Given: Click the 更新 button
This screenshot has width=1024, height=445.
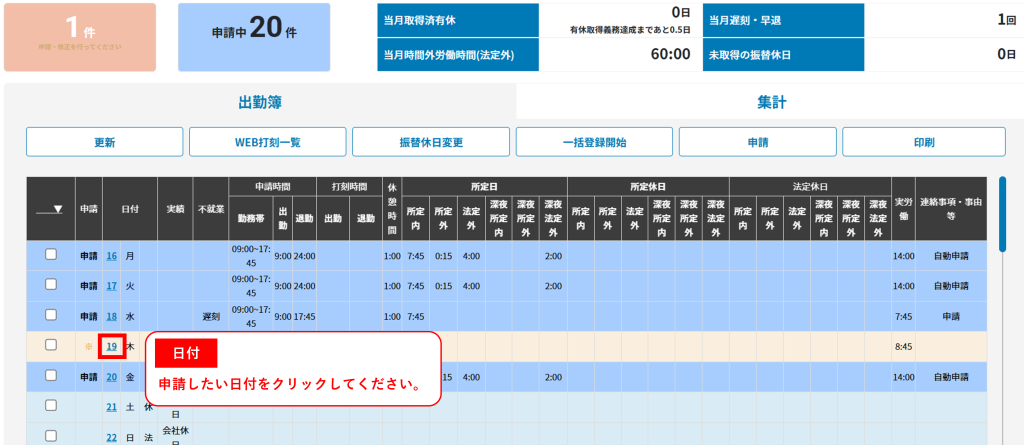Looking at the screenshot, I should 104,142.
